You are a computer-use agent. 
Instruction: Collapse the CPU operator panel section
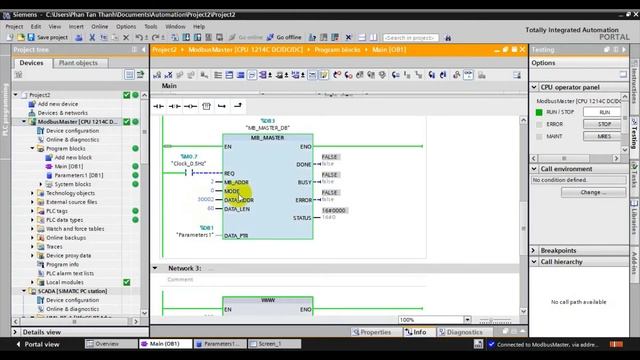[x=534, y=87]
